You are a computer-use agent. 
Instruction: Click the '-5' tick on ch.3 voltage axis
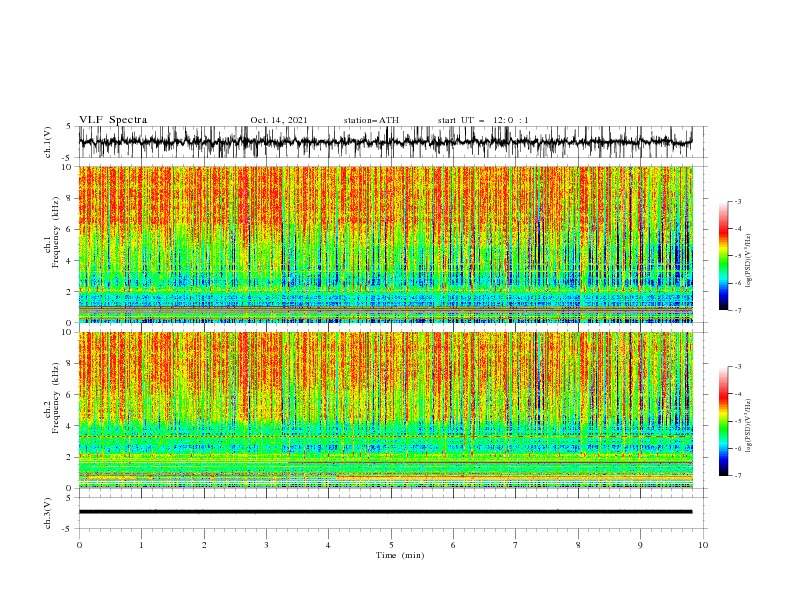click(x=68, y=529)
